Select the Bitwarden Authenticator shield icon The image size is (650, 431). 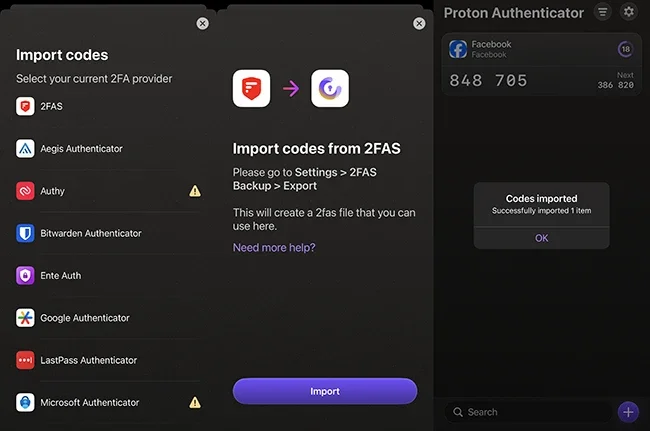25,233
